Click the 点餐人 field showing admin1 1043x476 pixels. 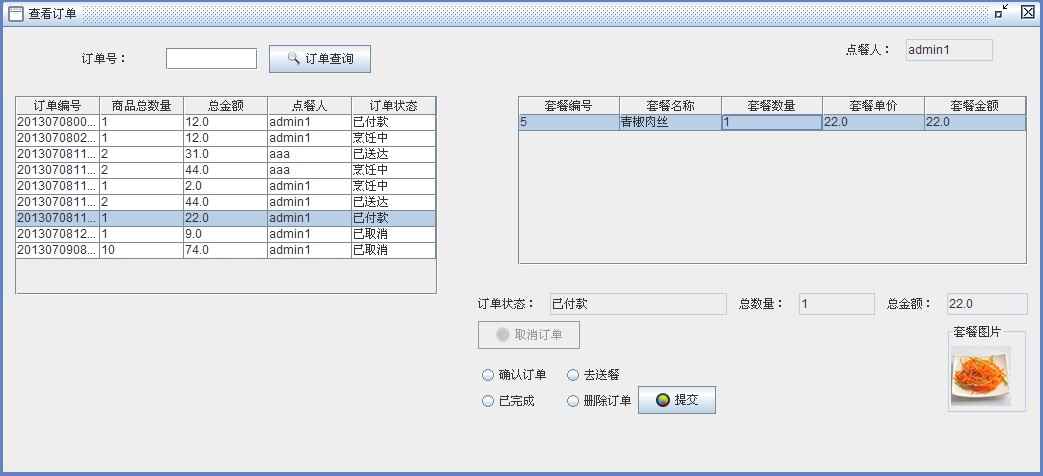(x=949, y=50)
